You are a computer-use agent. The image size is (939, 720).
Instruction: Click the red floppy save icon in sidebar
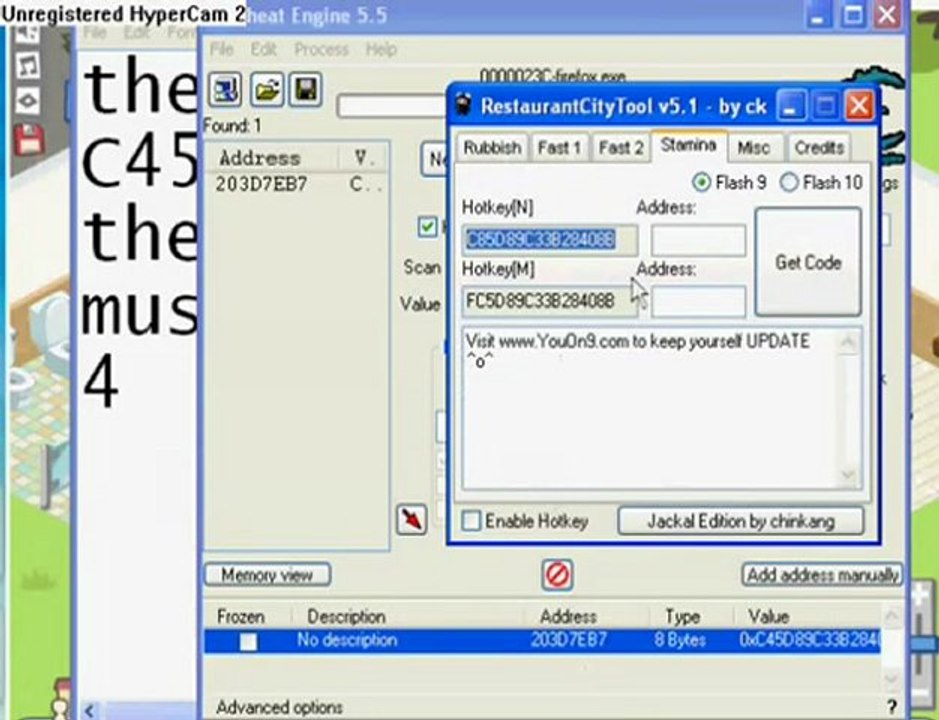pos(28,140)
